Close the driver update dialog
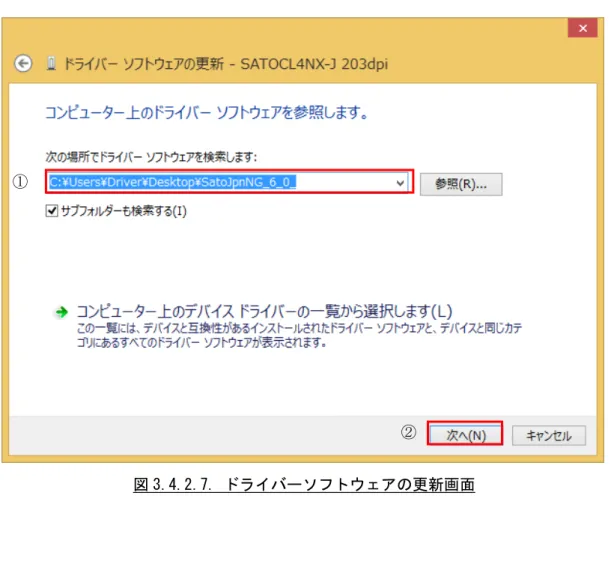This screenshot has height=570, width=611. 583,28
